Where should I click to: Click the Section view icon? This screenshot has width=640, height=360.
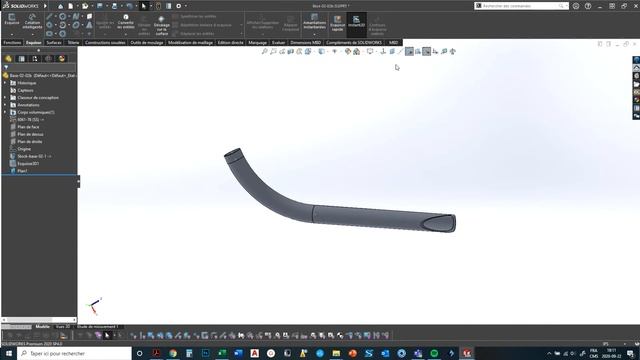click(x=291, y=51)
